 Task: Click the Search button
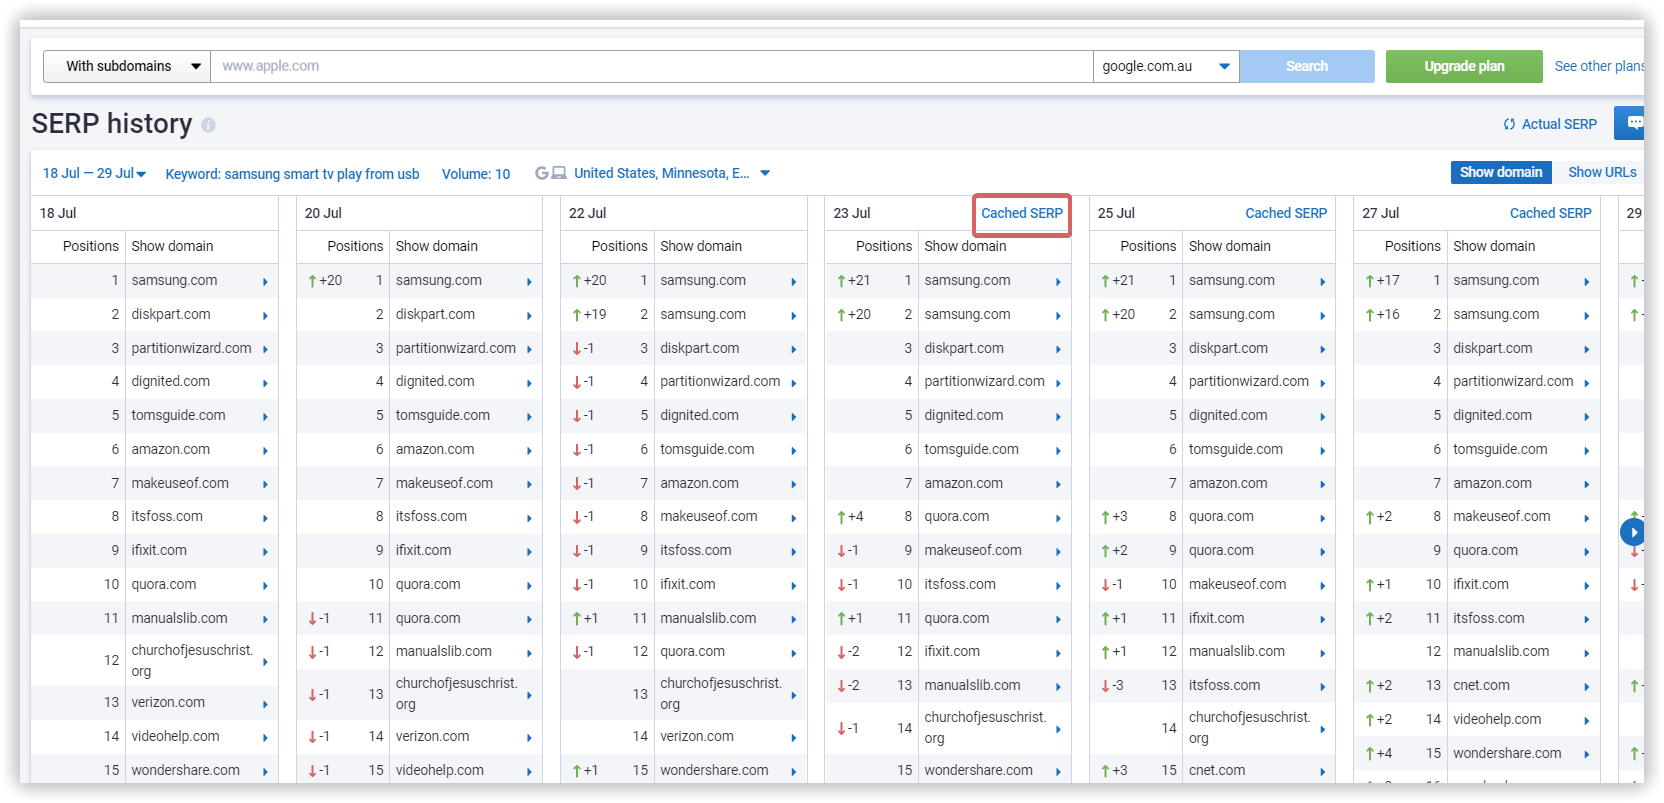(1307, 66)
